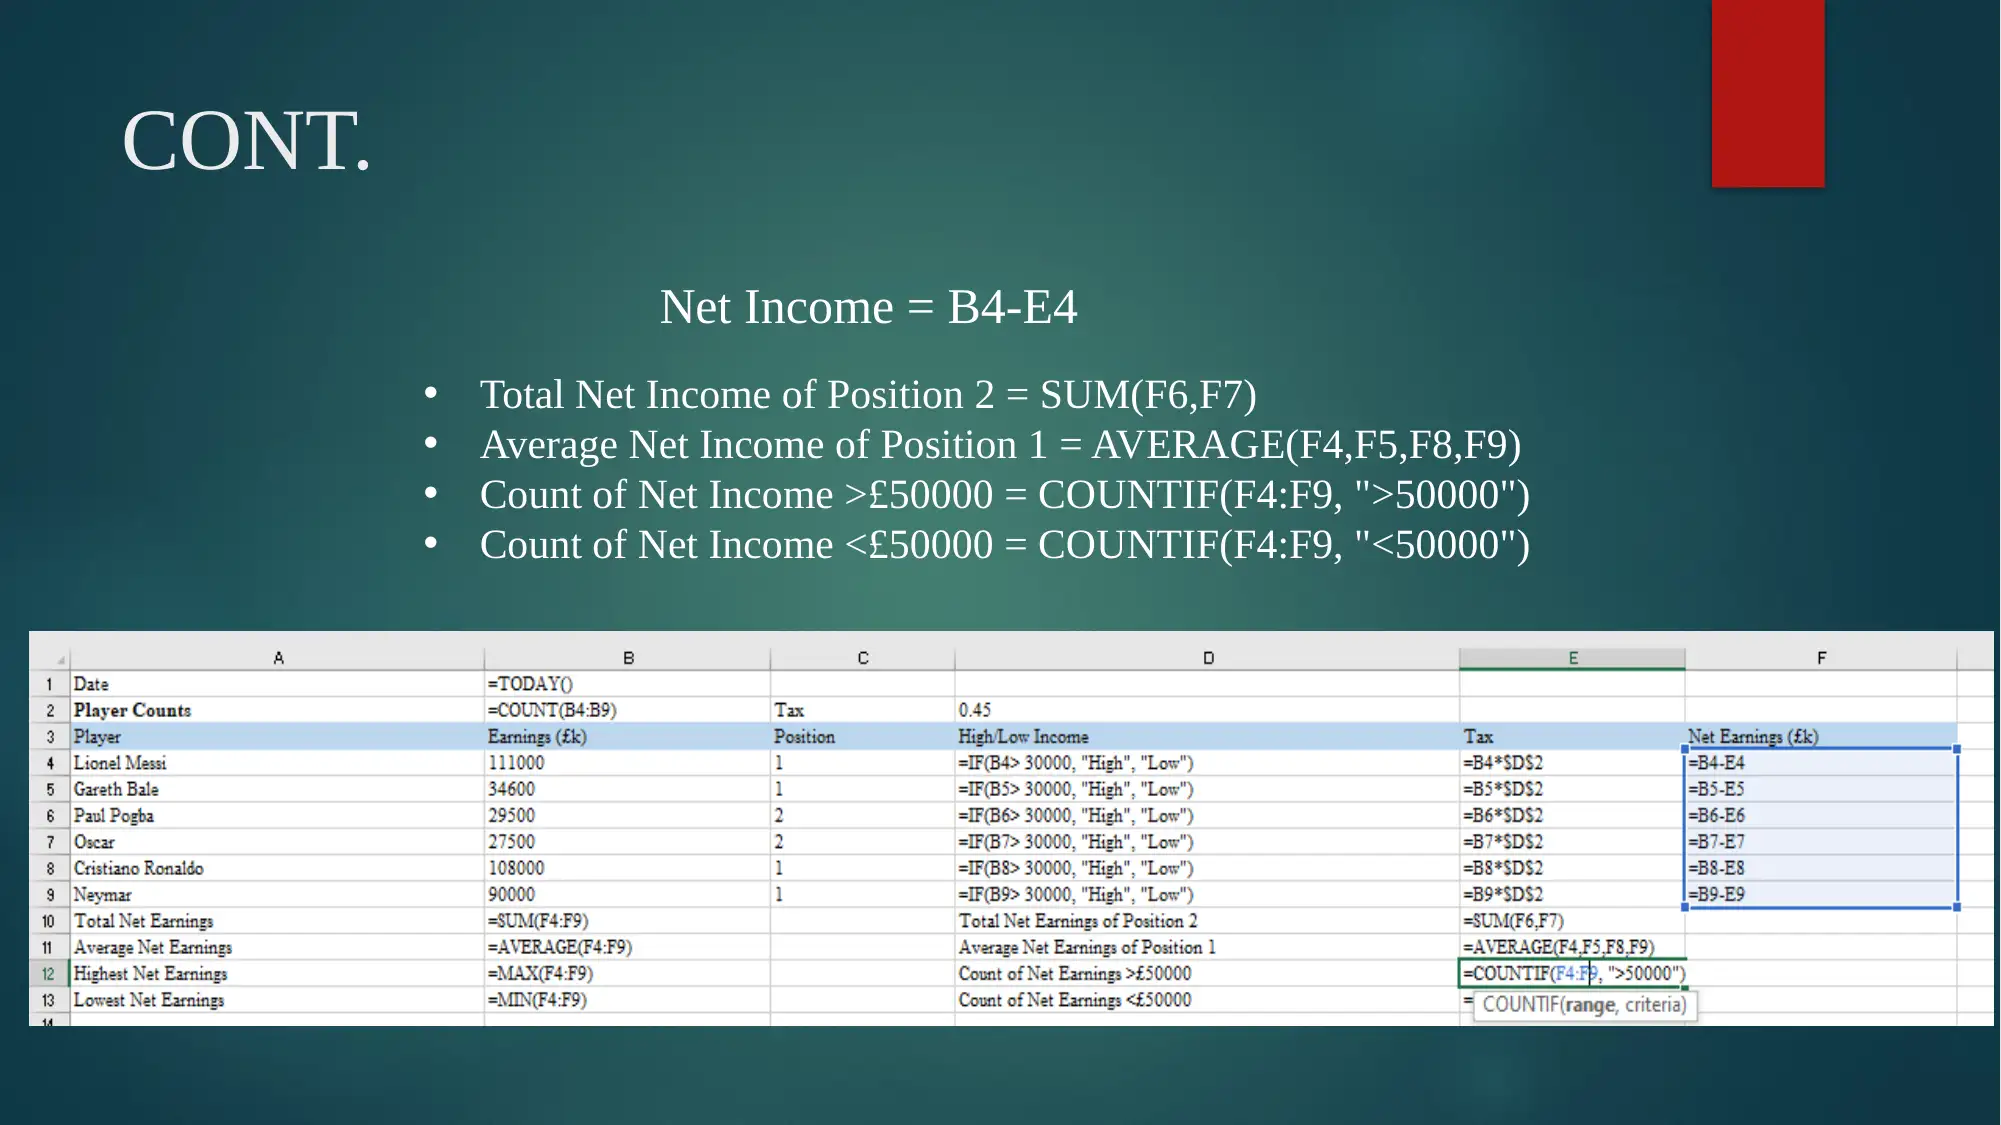Click the =SUM(F6,F7) cell
Viewport: 2001px width, 1125px height.
pyautogui.click(x=1573, y=921)
